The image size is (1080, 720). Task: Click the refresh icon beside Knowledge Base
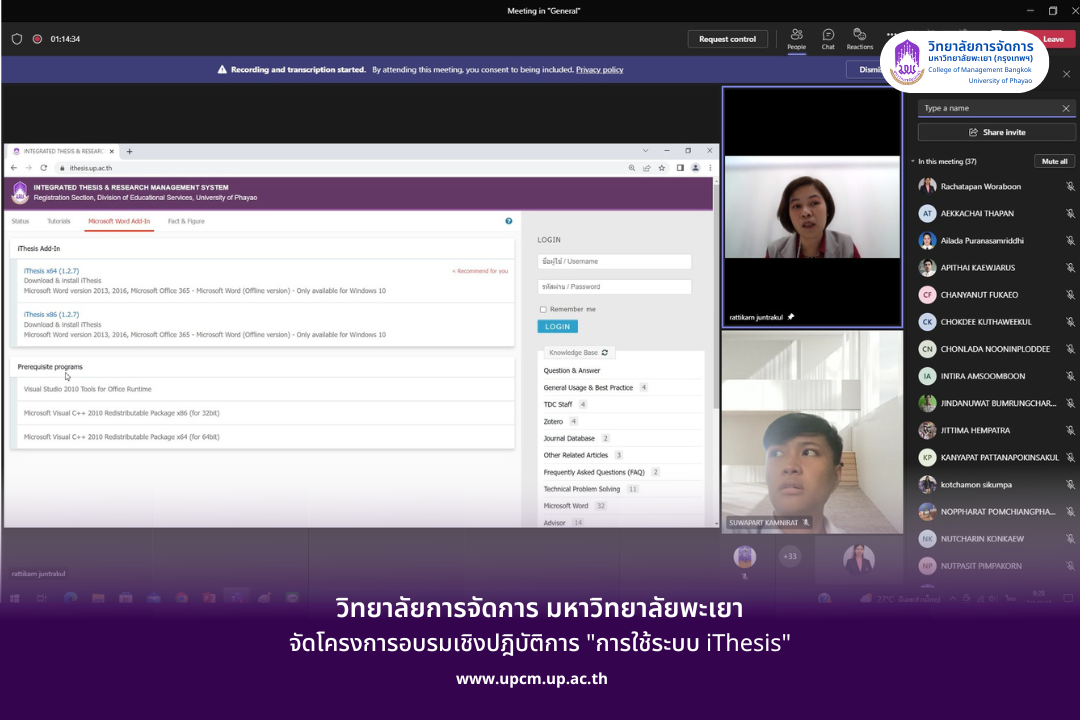point(605,353)
